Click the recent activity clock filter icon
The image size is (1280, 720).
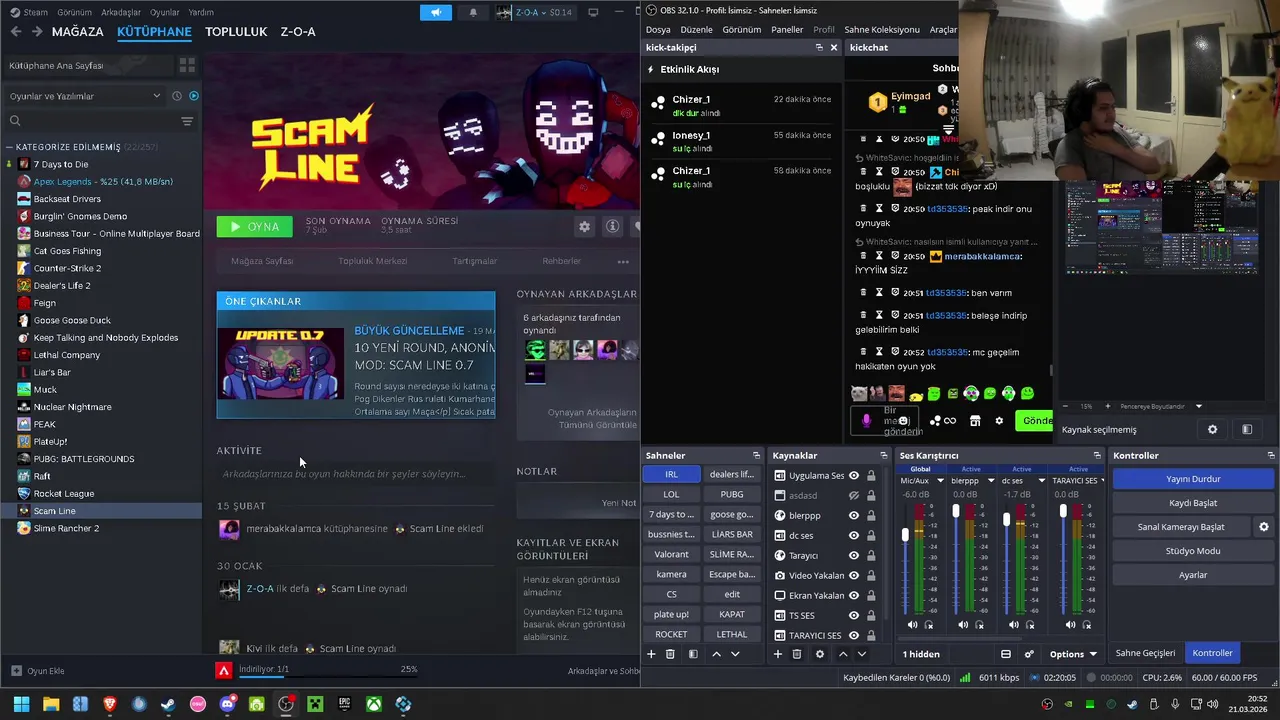point(177,96)
